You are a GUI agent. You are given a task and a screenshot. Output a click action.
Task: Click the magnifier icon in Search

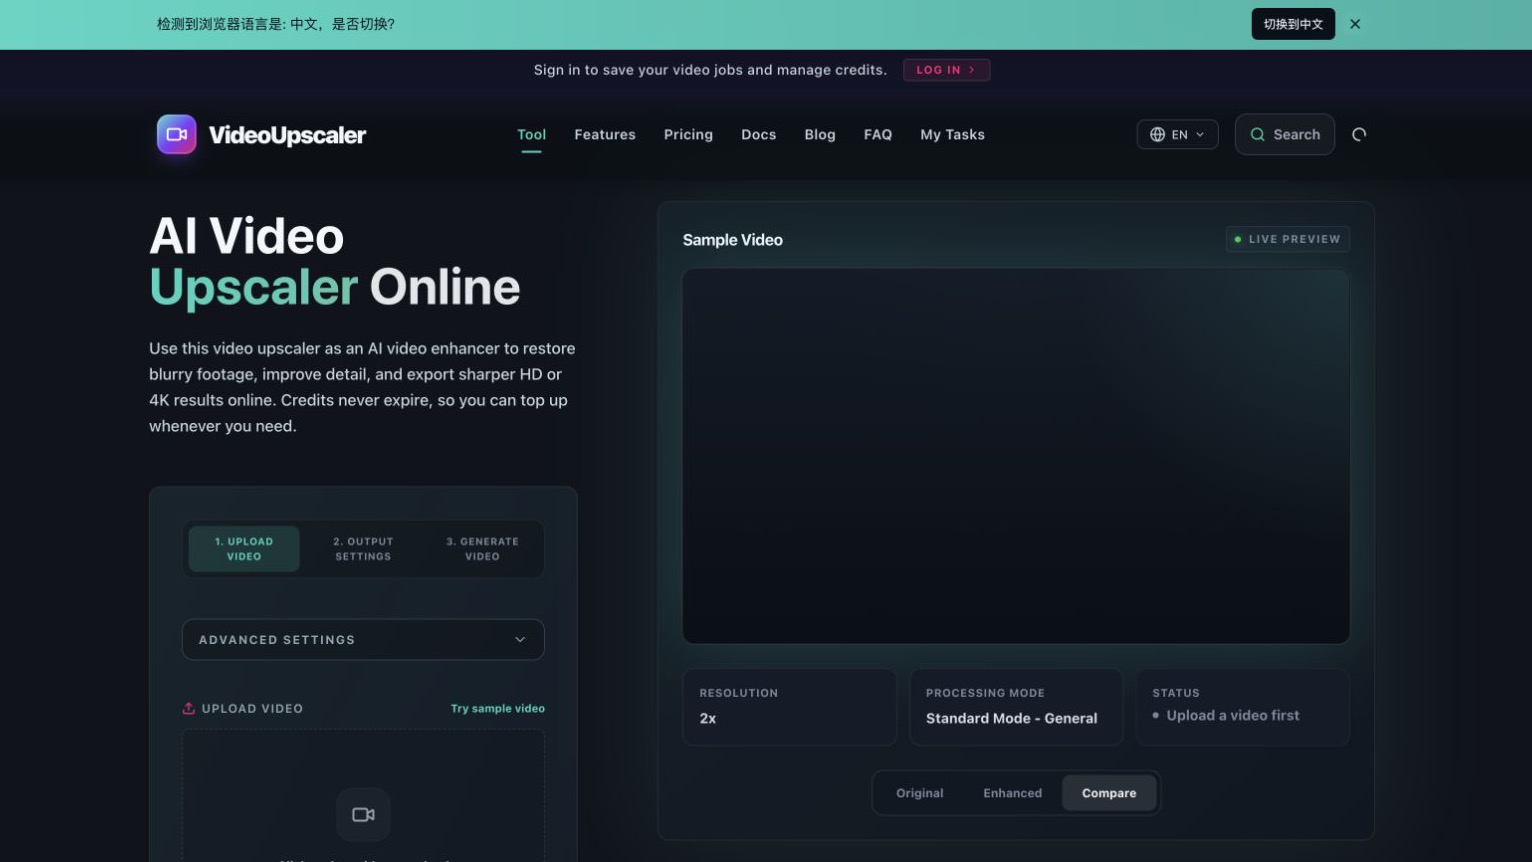pyautogui.click(x=1258, y=134)
